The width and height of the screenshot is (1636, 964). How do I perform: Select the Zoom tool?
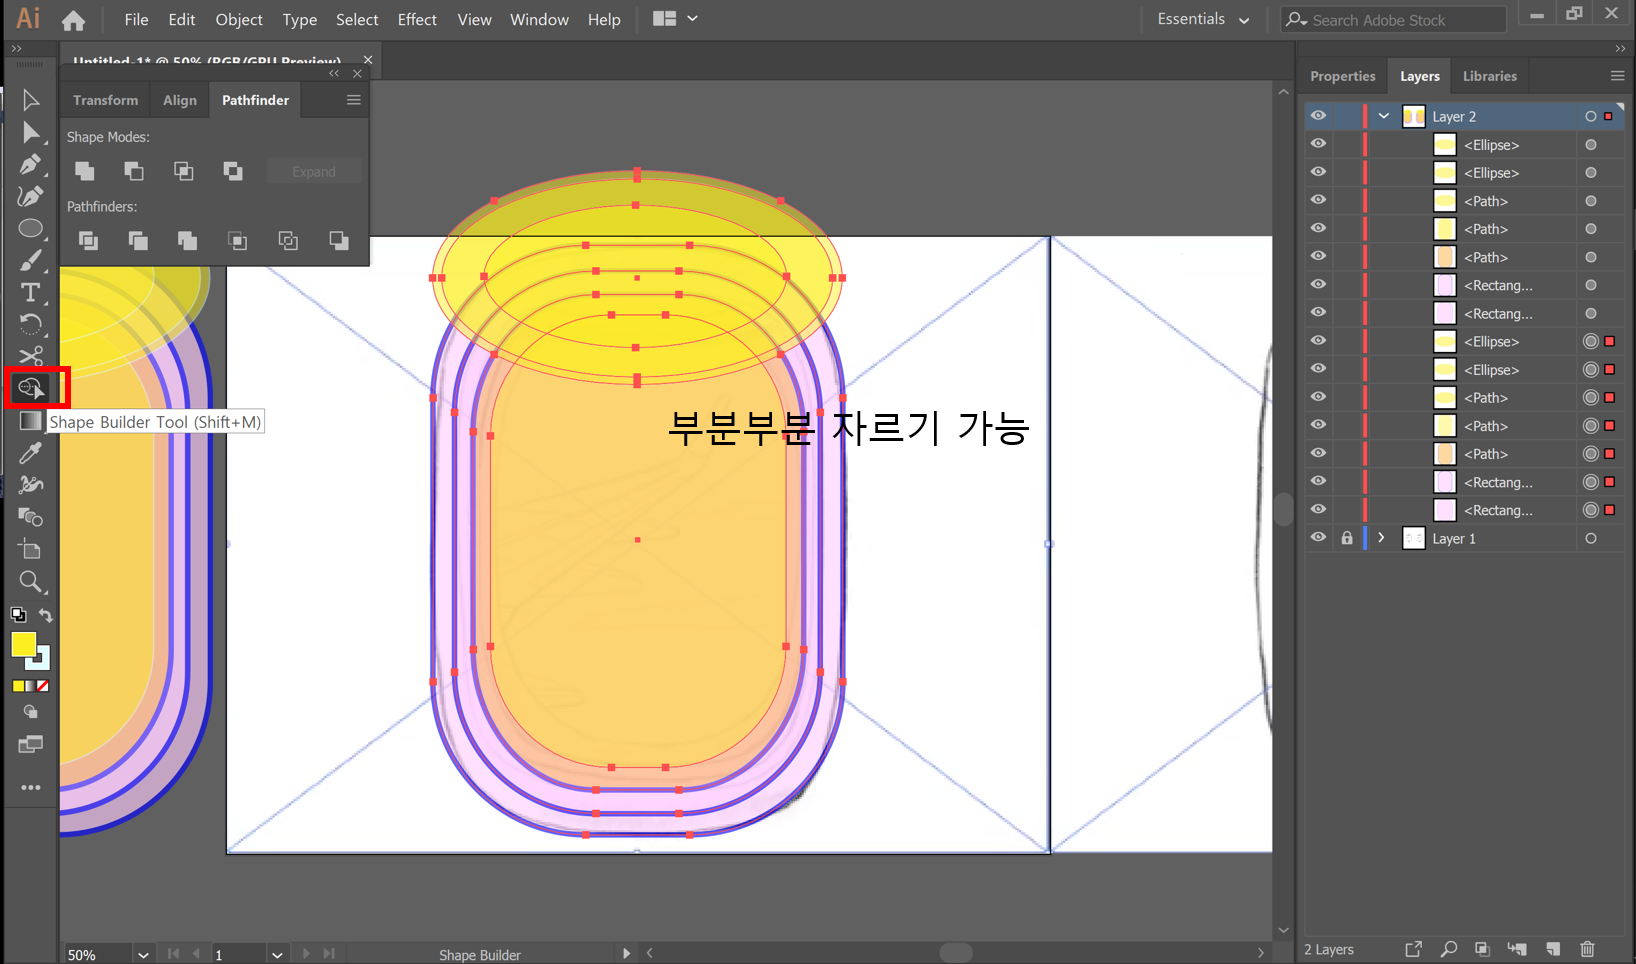point(30,581)
